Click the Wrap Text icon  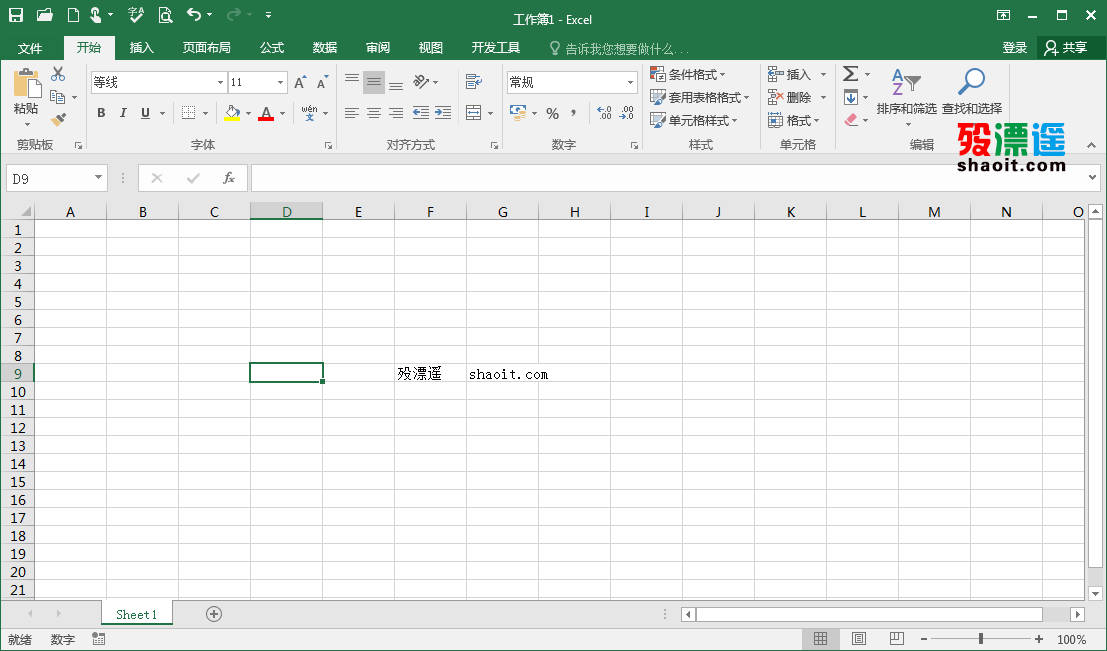(x=474, y=82)
